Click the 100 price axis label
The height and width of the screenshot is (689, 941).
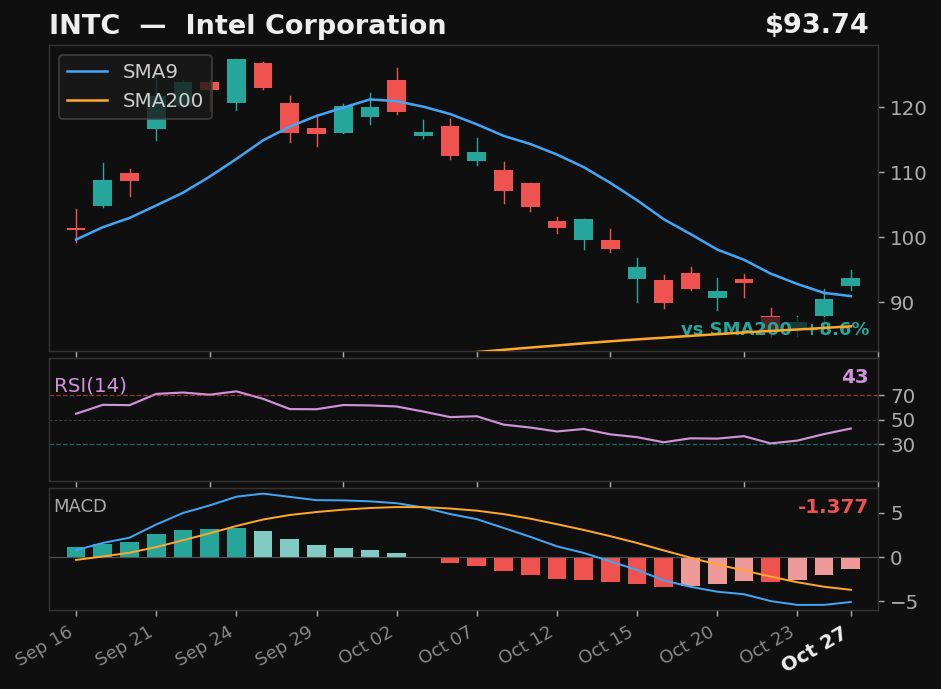[x=908, y=238]
